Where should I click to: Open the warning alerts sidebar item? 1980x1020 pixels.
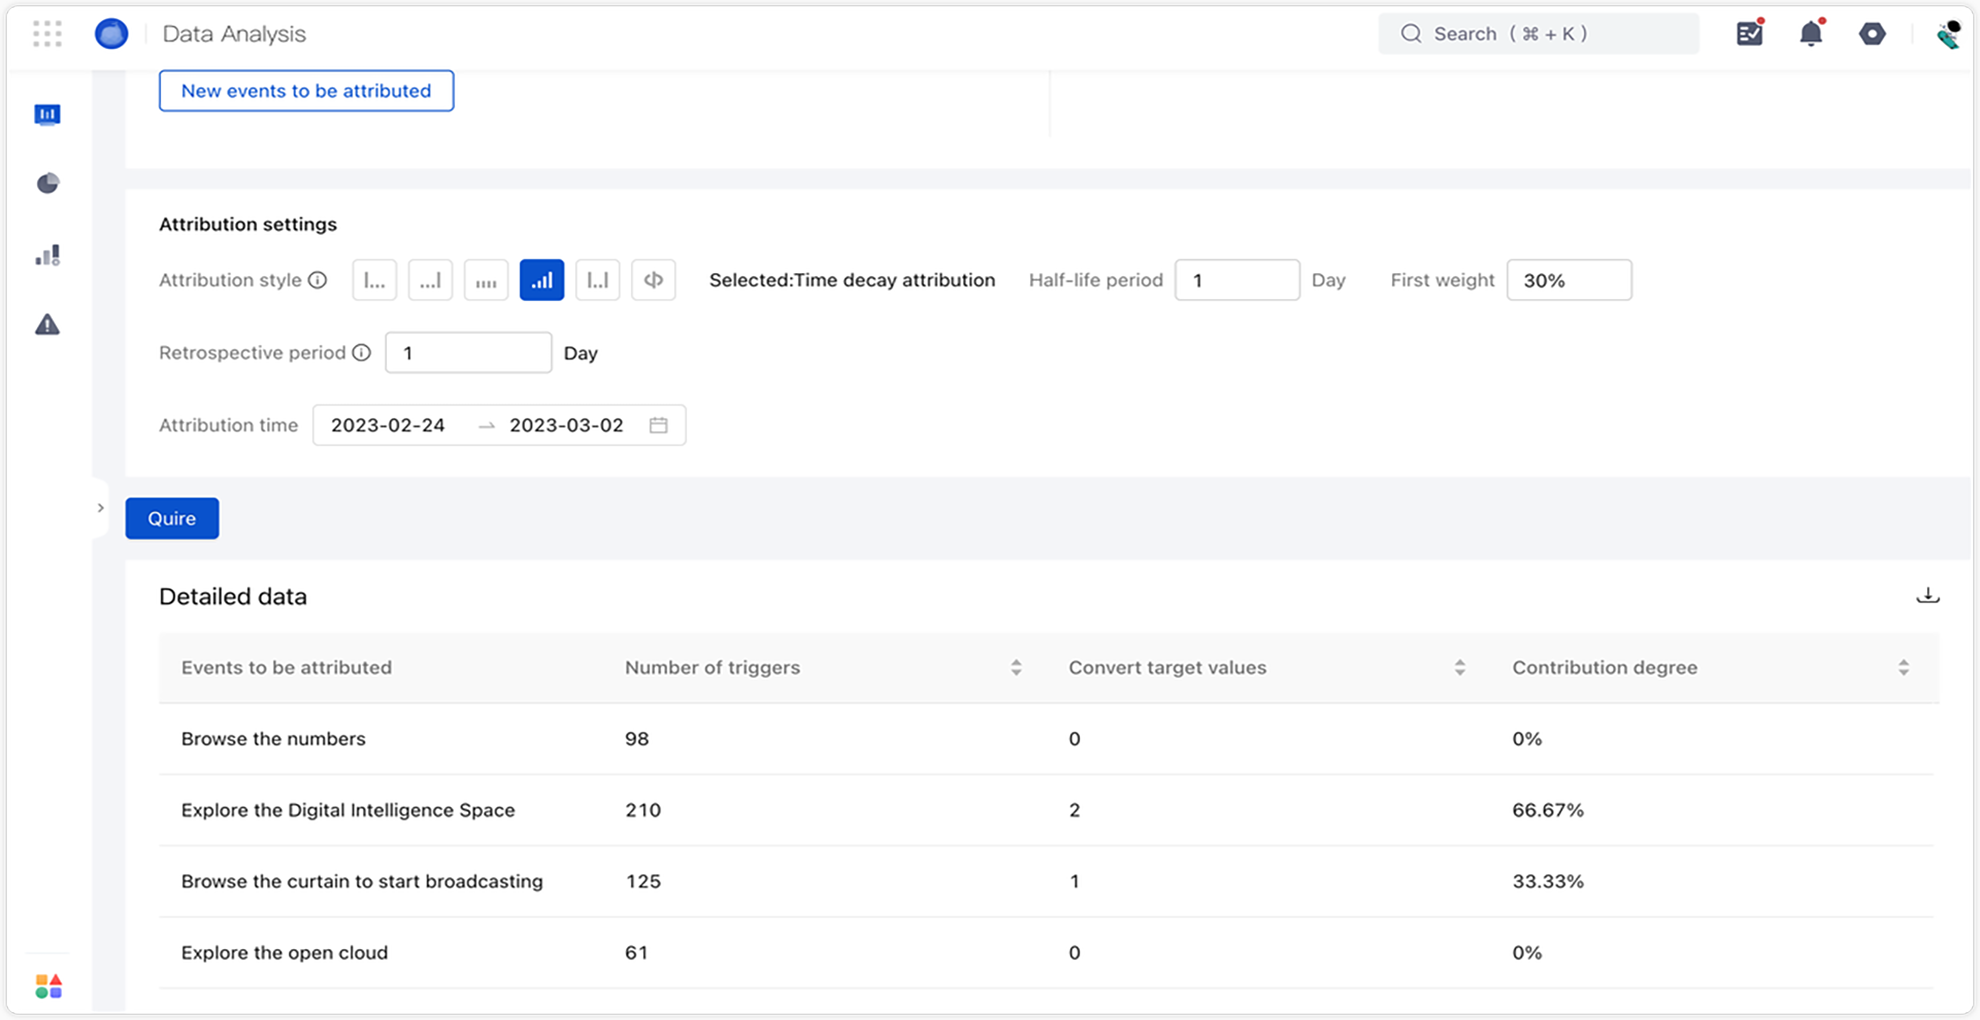[47, 325]
